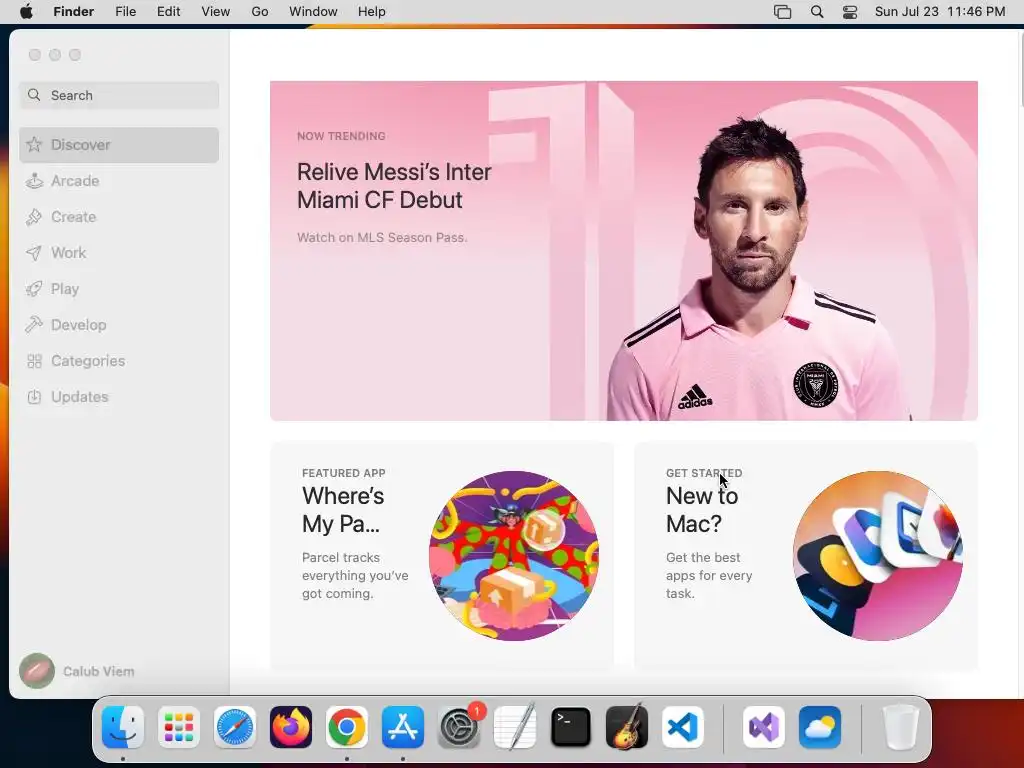
Task: Select Discover in the sidebar
Action: 119,145
